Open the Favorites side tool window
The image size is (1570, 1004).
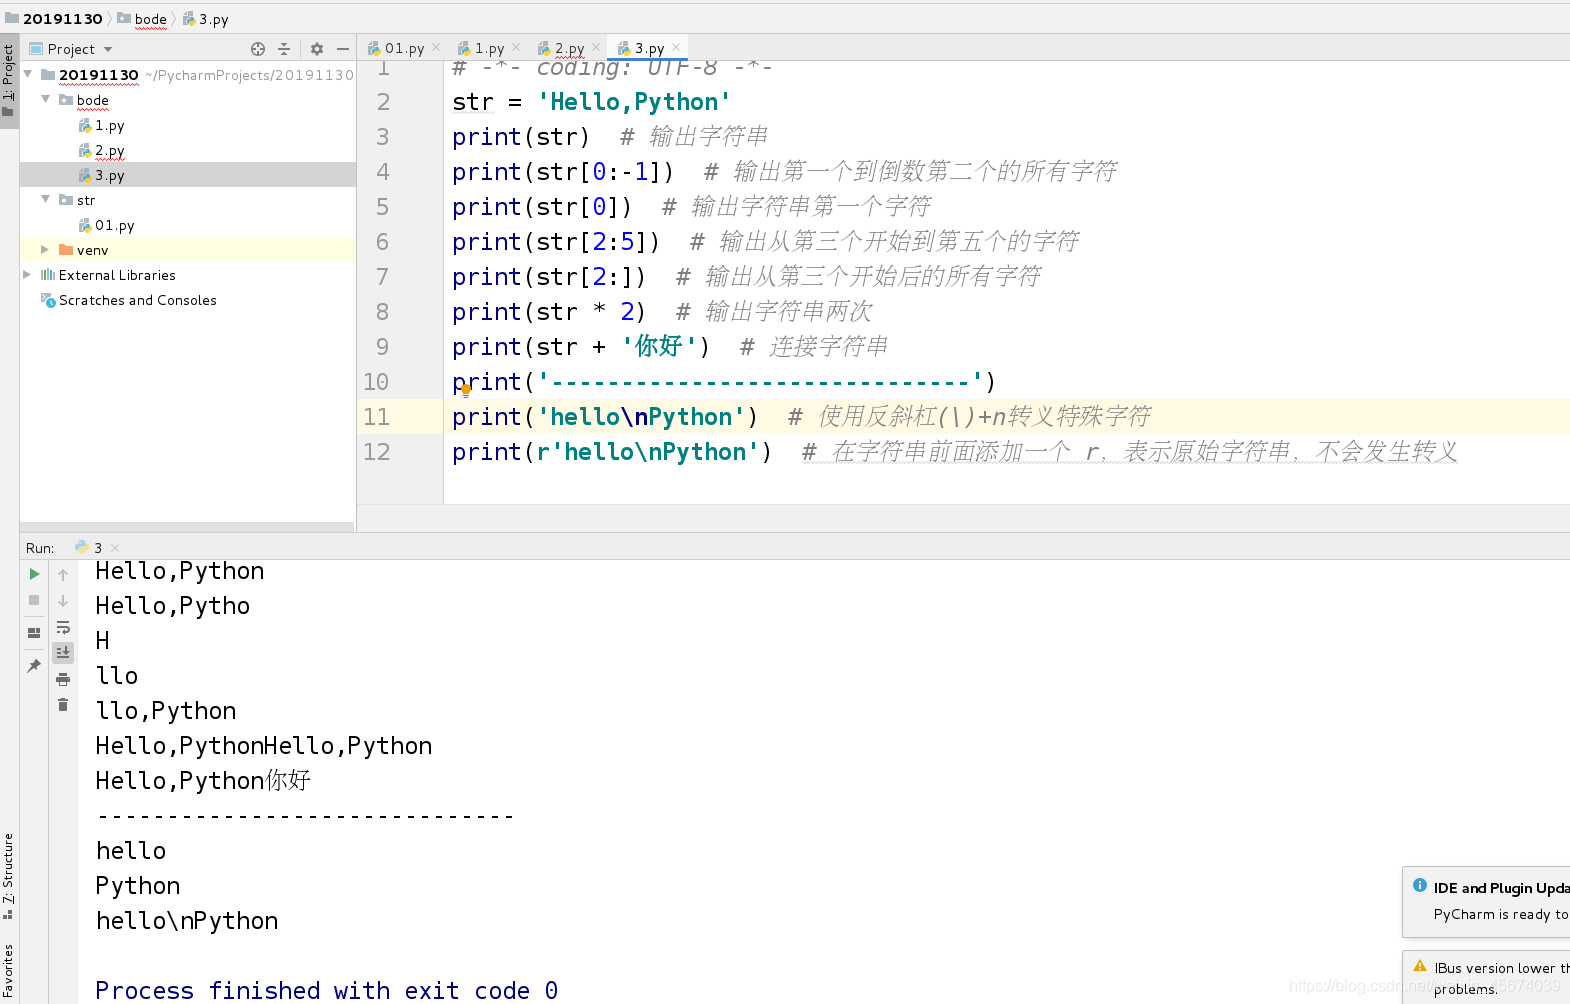9,972
